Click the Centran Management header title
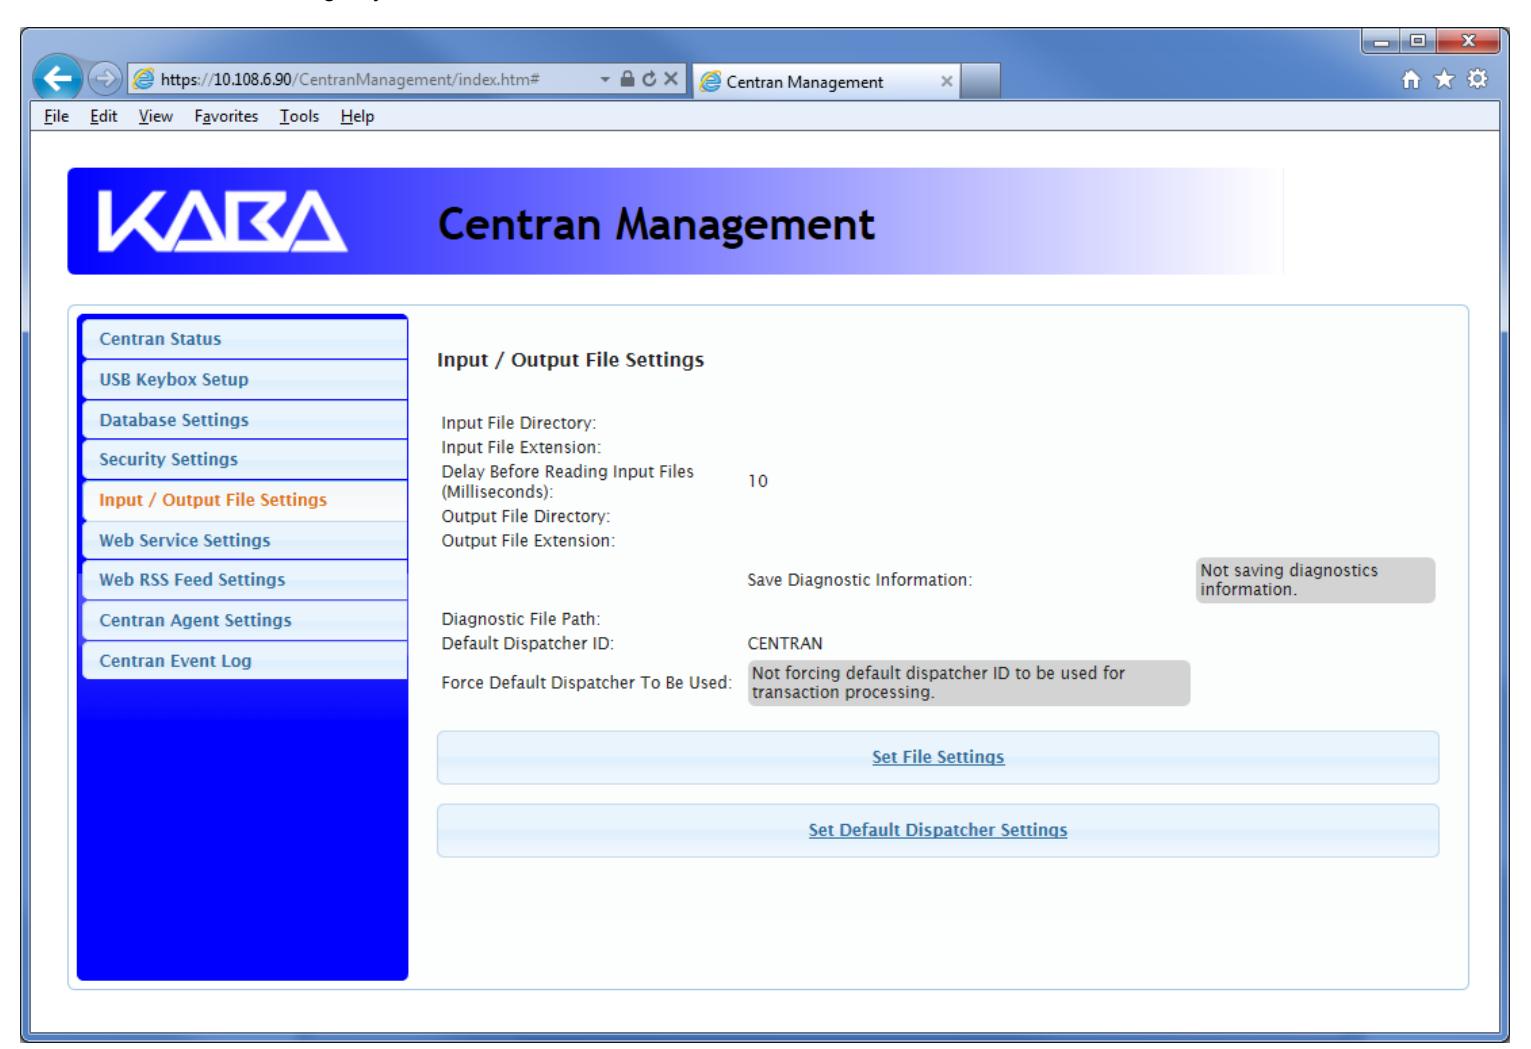 click(x=656, y=224)
